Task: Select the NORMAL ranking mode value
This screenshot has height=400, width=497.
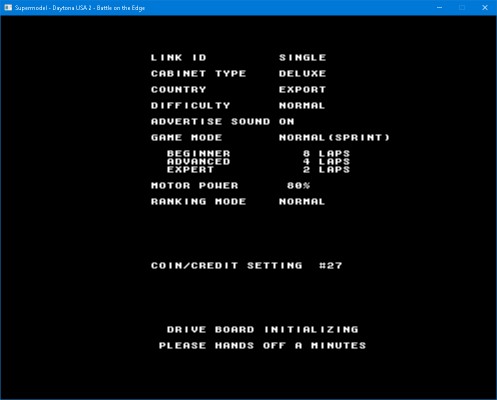Action: (302, 202)
